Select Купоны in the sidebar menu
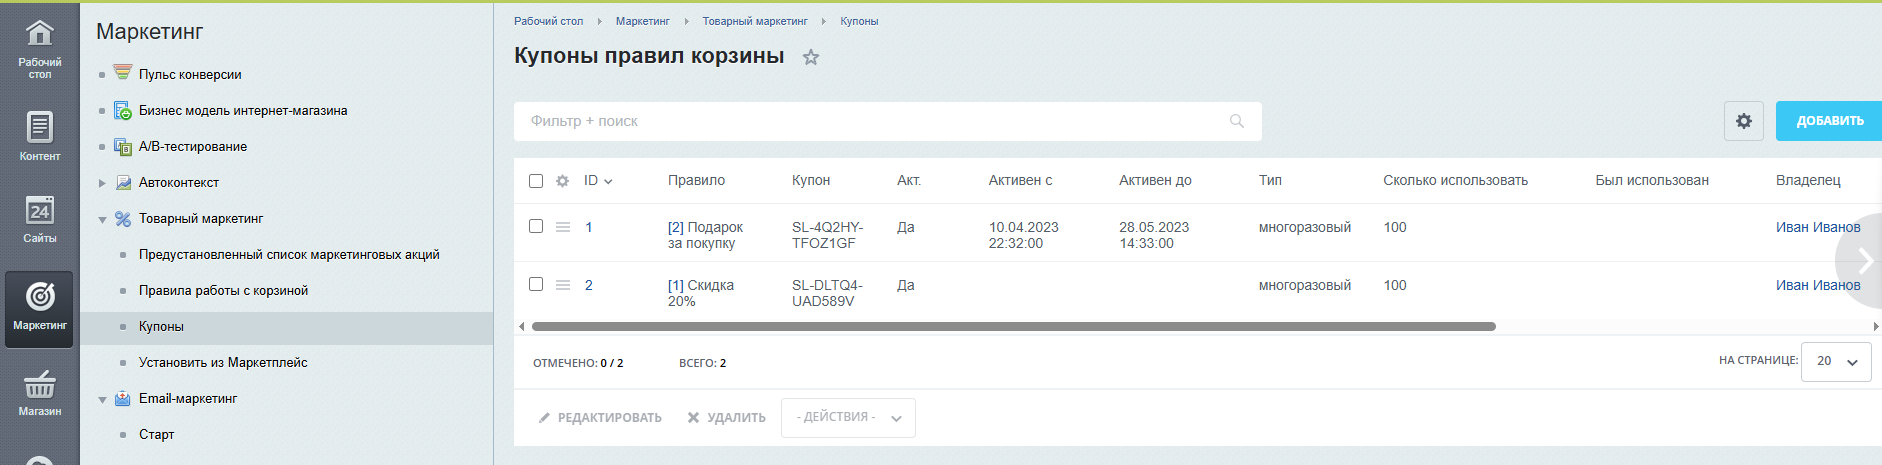 [161, 326]
